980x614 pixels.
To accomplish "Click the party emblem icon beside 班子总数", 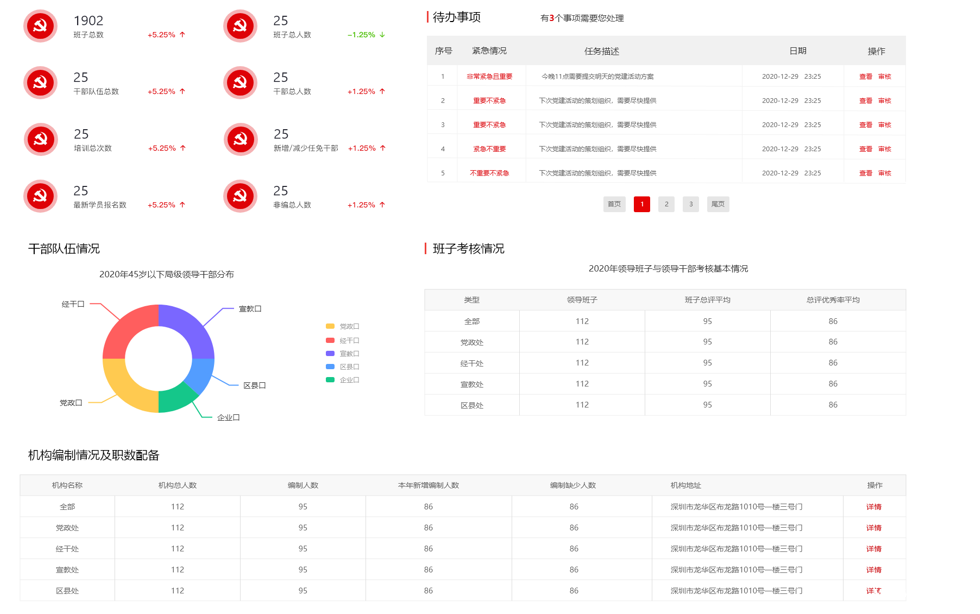I will (40, 26).
